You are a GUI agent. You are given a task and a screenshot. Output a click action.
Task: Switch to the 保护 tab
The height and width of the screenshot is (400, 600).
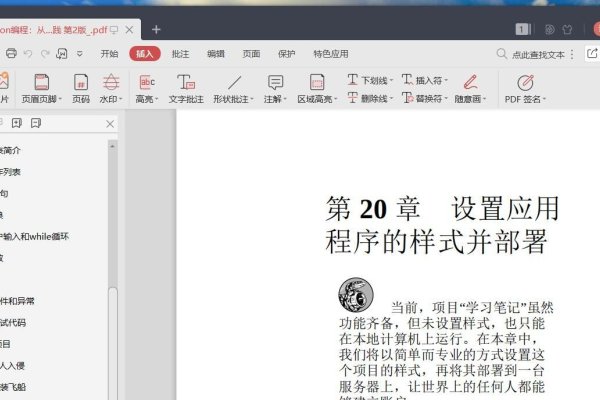coord(287,54)
